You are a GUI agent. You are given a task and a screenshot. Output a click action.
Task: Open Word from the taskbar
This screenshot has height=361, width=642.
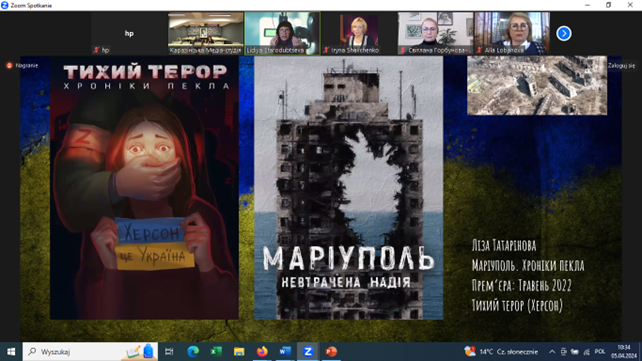coord(285,351)
